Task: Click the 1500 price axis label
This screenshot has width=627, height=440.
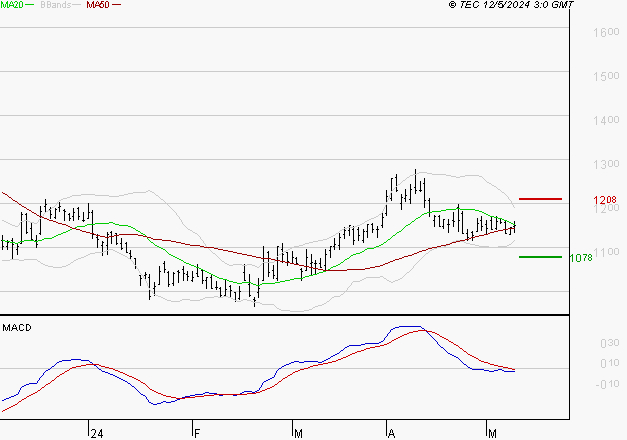Action: [606, 76]
